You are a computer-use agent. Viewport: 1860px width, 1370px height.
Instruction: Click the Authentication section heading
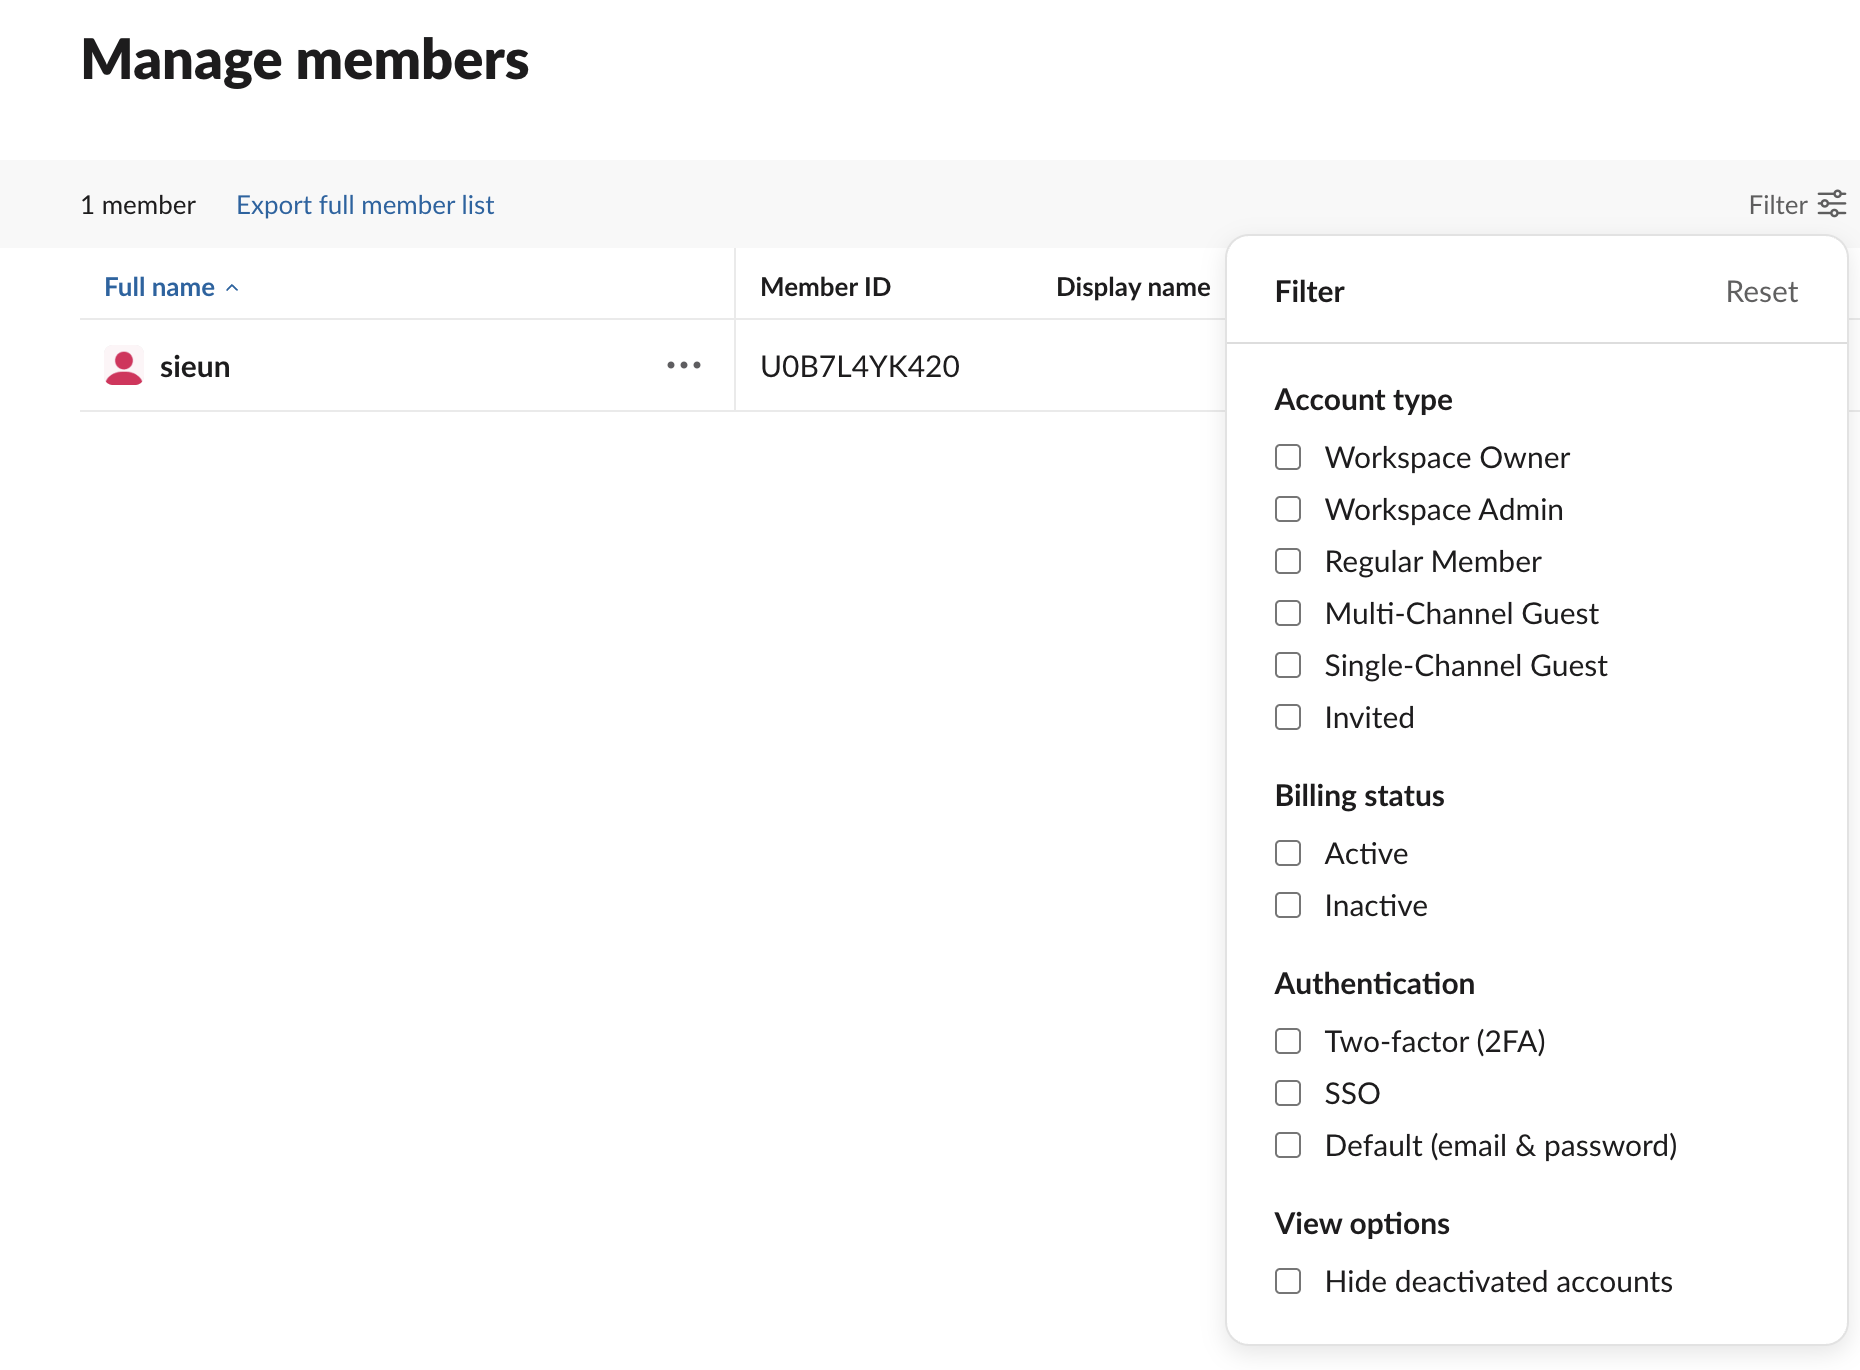1374,984
